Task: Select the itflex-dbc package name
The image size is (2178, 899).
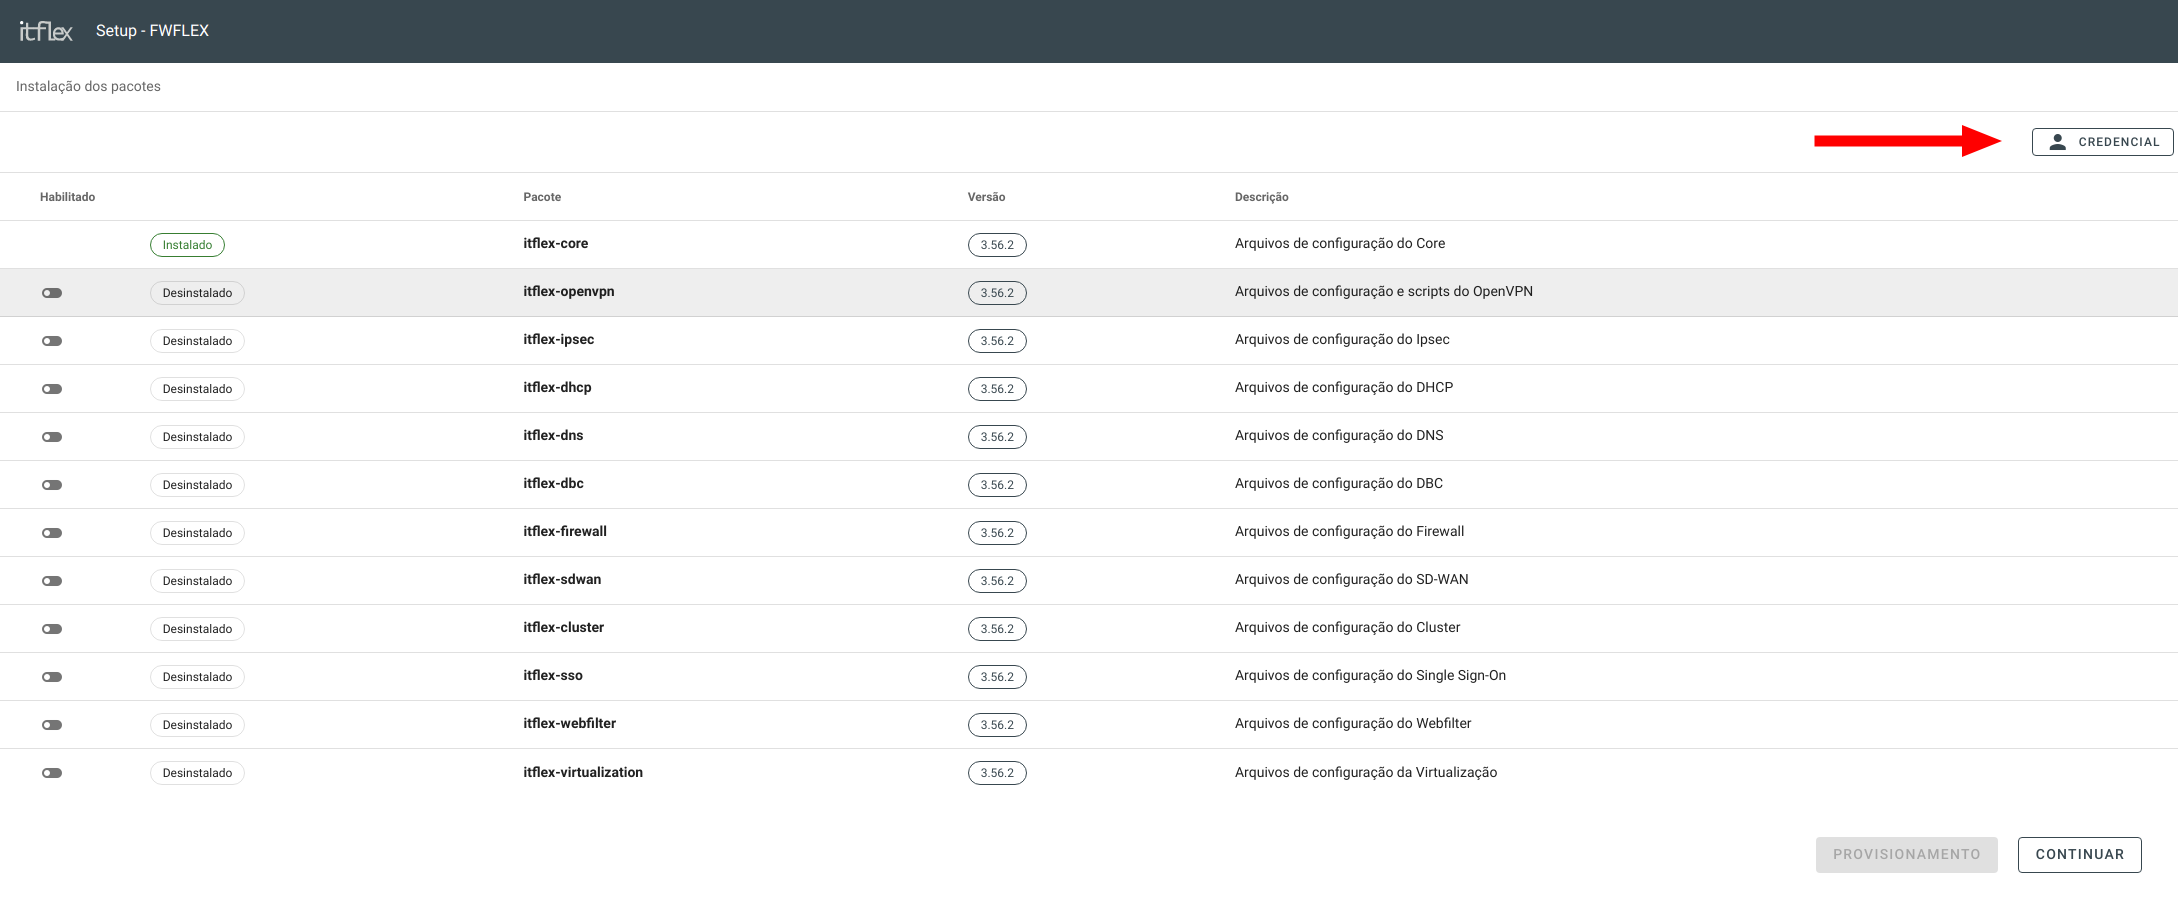Action: point(553,483)
